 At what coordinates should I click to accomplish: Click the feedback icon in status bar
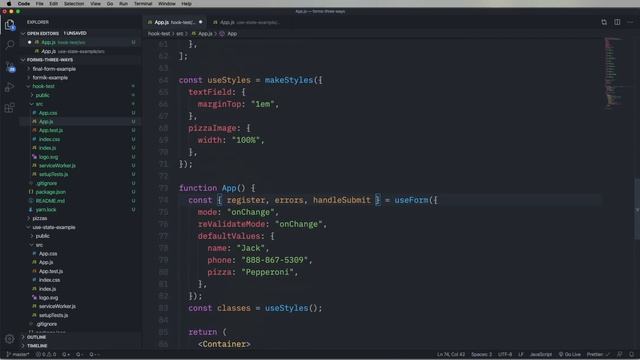tap(620, 354)
